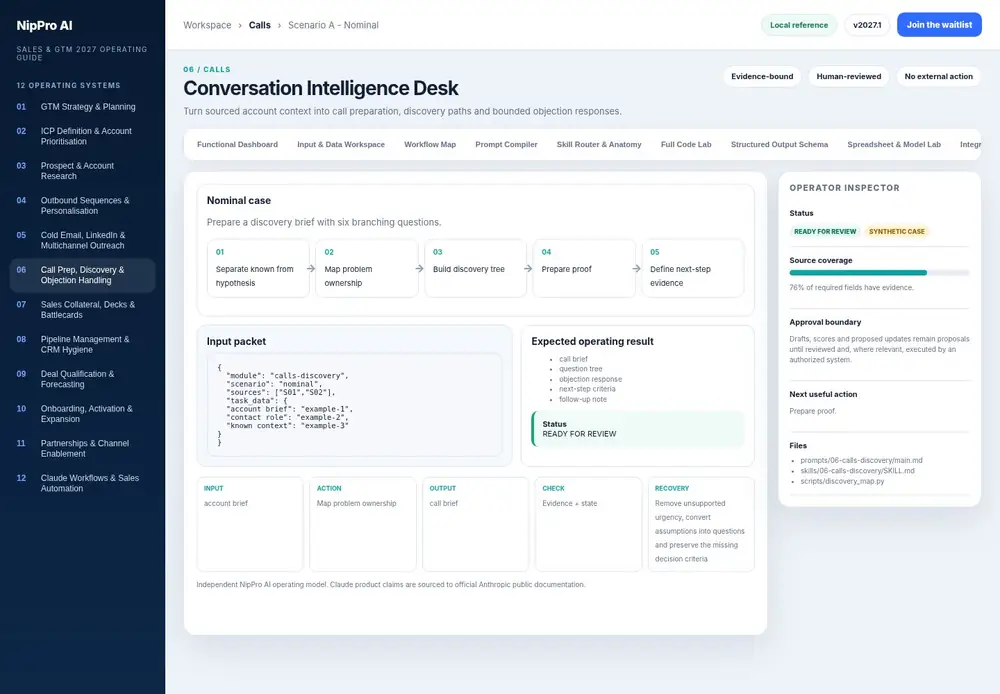1000x694 pixels.
Task: Open Prospect & Account Research module
Action: click(82, 170)
